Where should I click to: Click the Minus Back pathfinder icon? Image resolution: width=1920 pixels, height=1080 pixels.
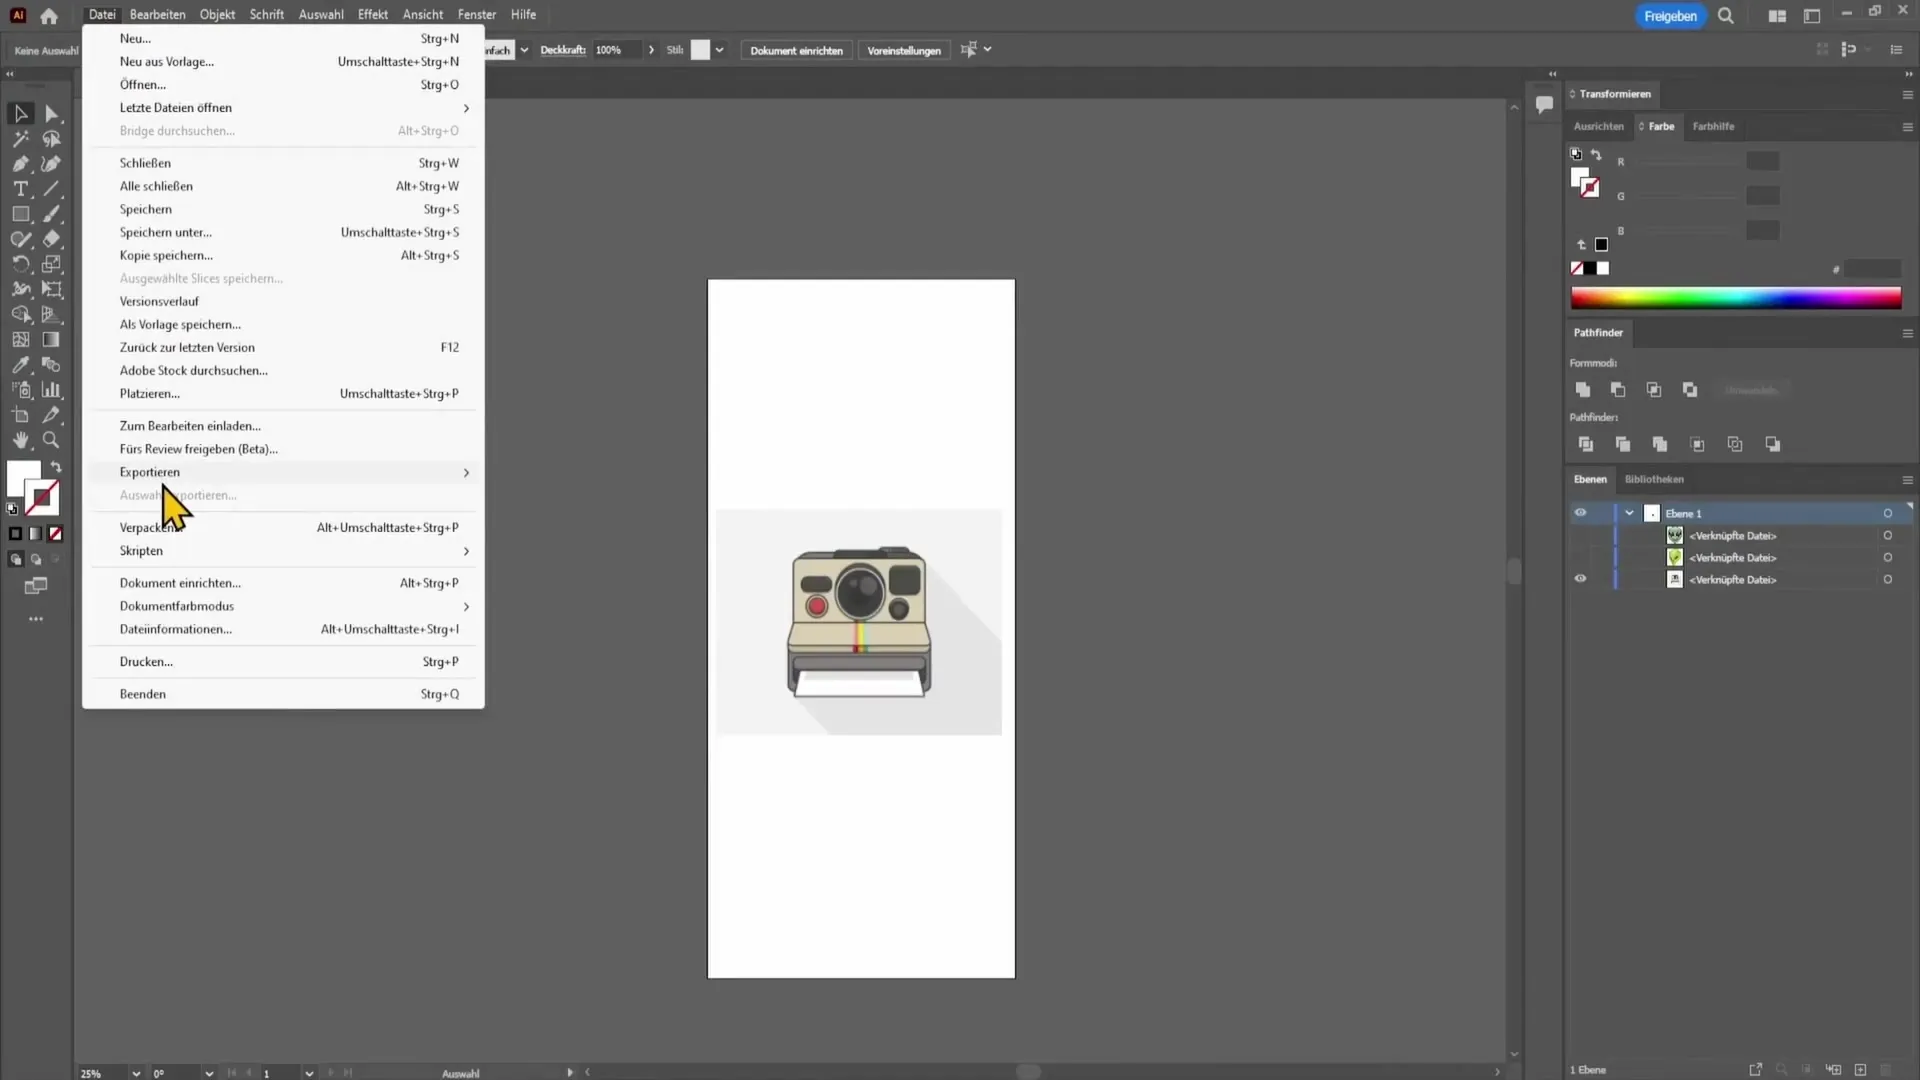click(x=1773, y=444)
